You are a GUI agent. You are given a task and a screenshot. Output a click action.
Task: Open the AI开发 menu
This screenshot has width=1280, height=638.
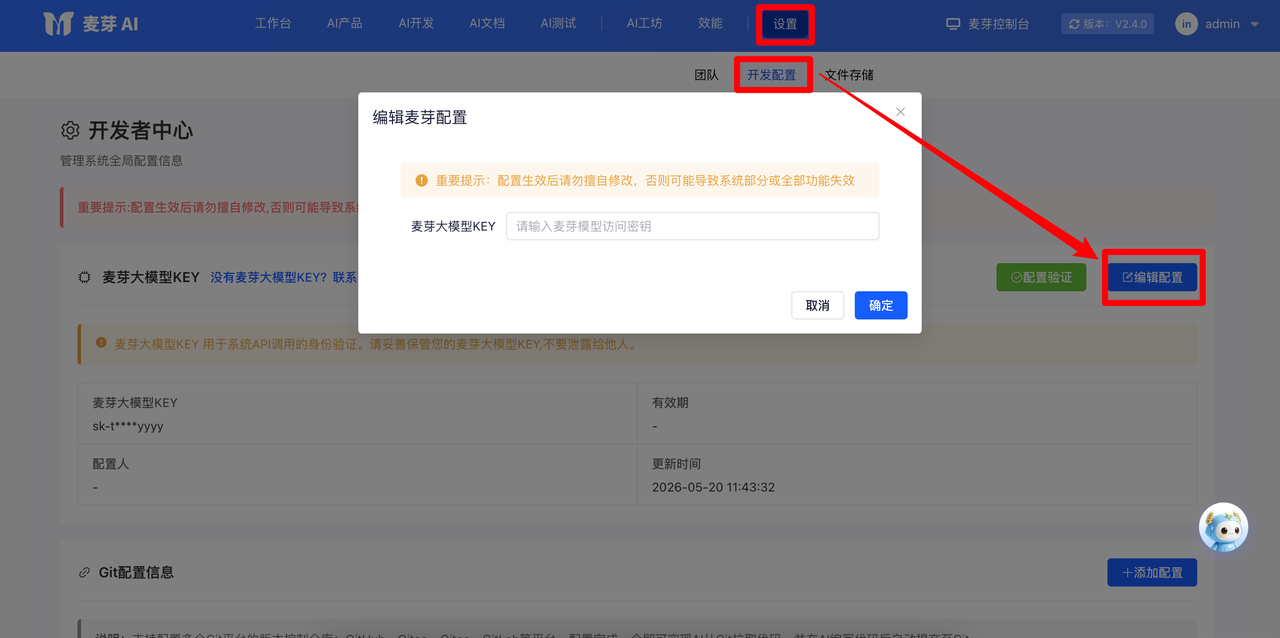click(x=416, y=23)
